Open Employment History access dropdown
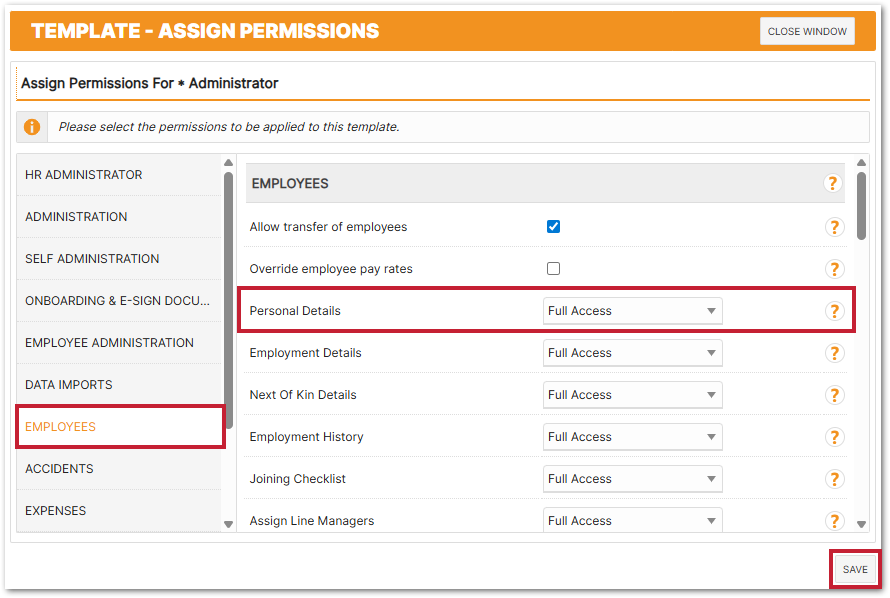 (632, 437)
